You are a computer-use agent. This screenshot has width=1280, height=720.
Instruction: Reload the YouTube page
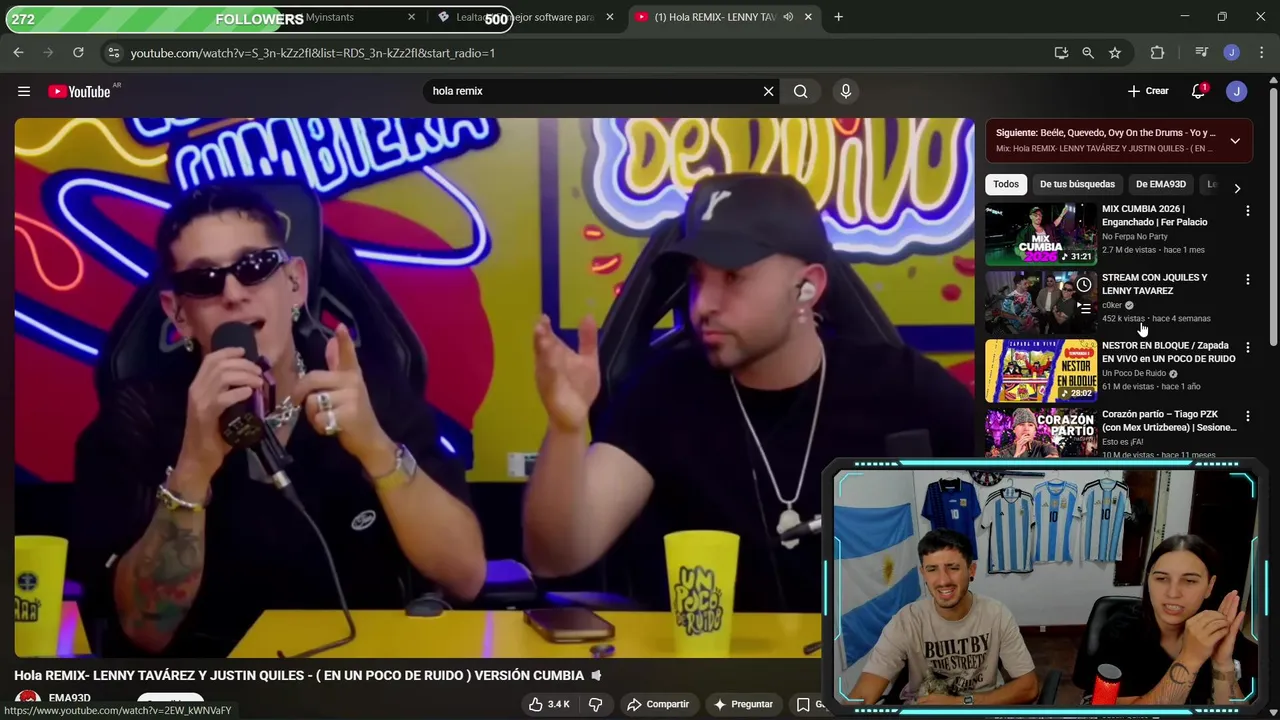[78, 53]
